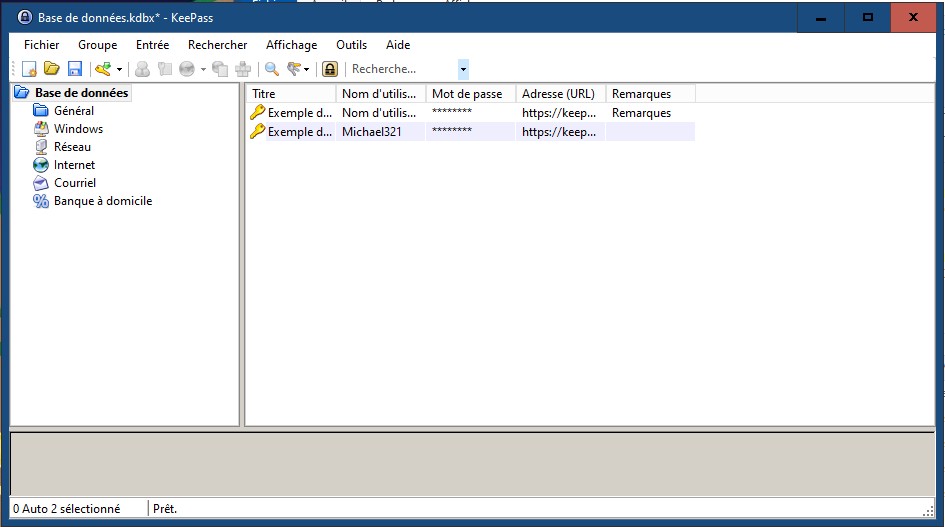The width and height of the screenshot is (945, 527).
Task: Click the Base de données open folder icon
Action: (22, 92)
